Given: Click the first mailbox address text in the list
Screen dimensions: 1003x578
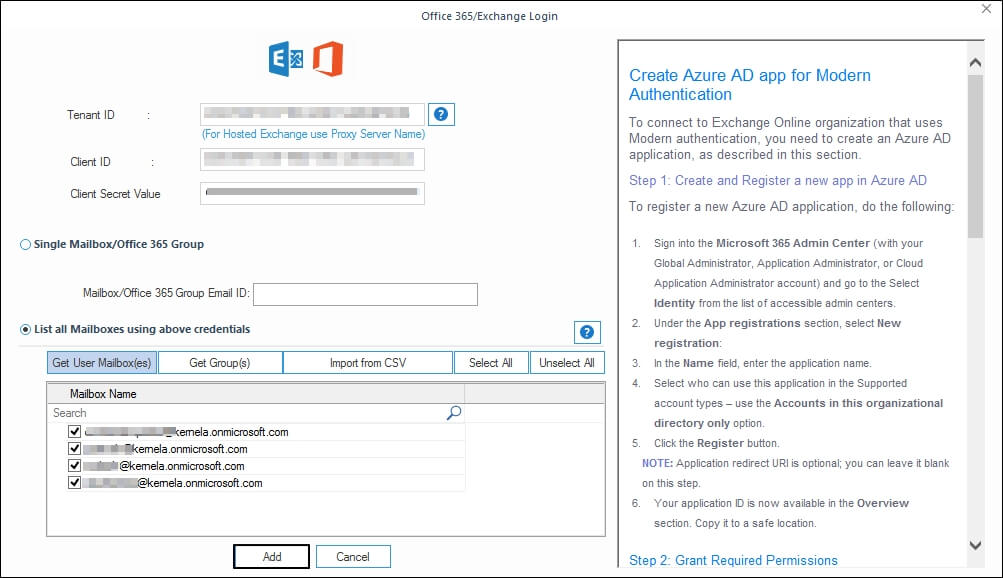Looking at the screenshot, I should click(x=187, y=432).
